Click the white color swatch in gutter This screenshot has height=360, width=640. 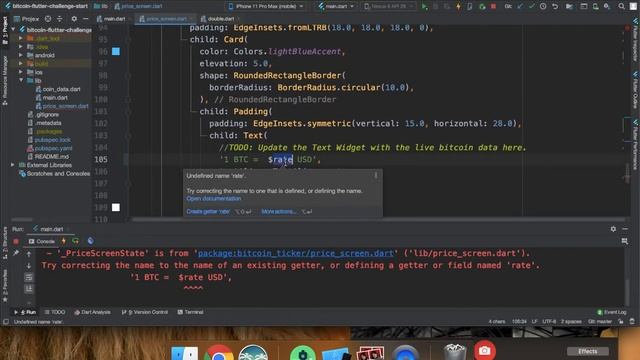[x=116, y=207]
